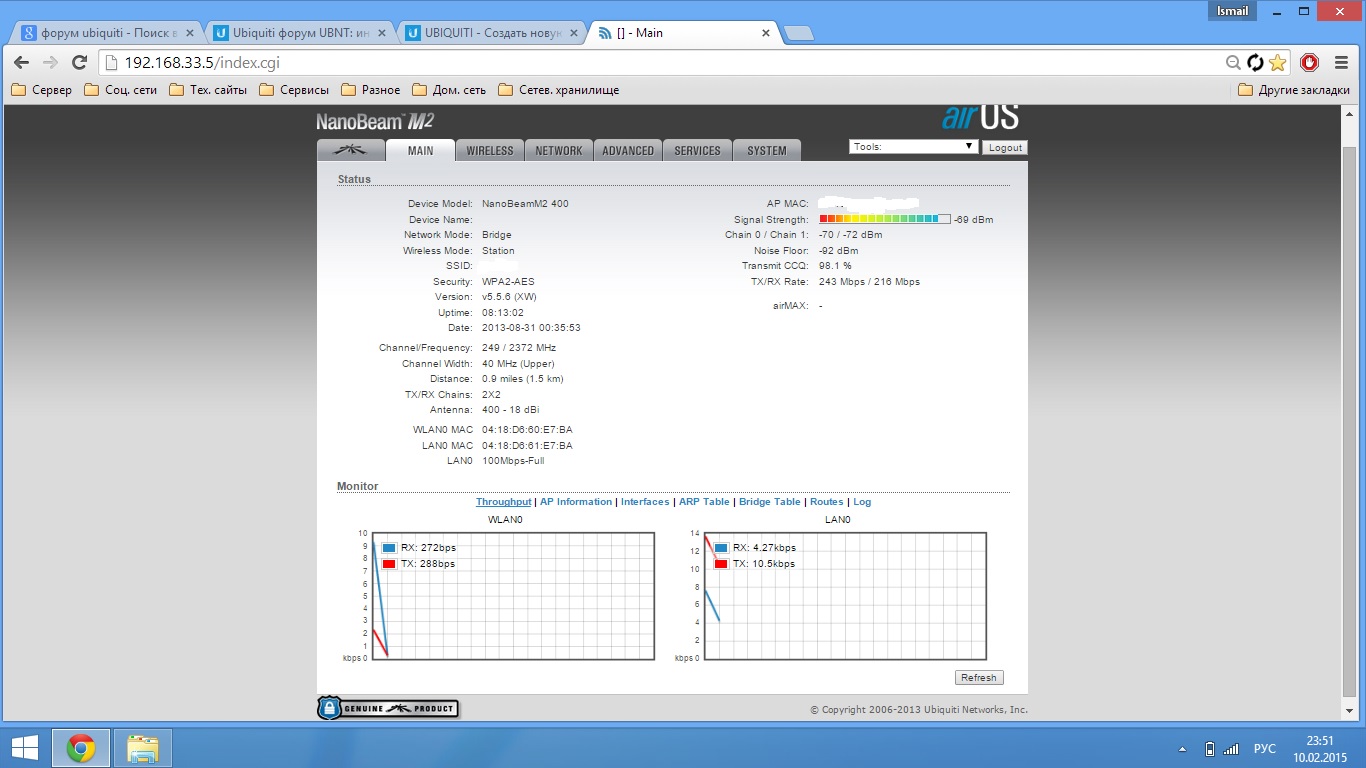This screenshot has height=768, width=1366.
Task: Open the AP Information link
Action: click(576, 502)
